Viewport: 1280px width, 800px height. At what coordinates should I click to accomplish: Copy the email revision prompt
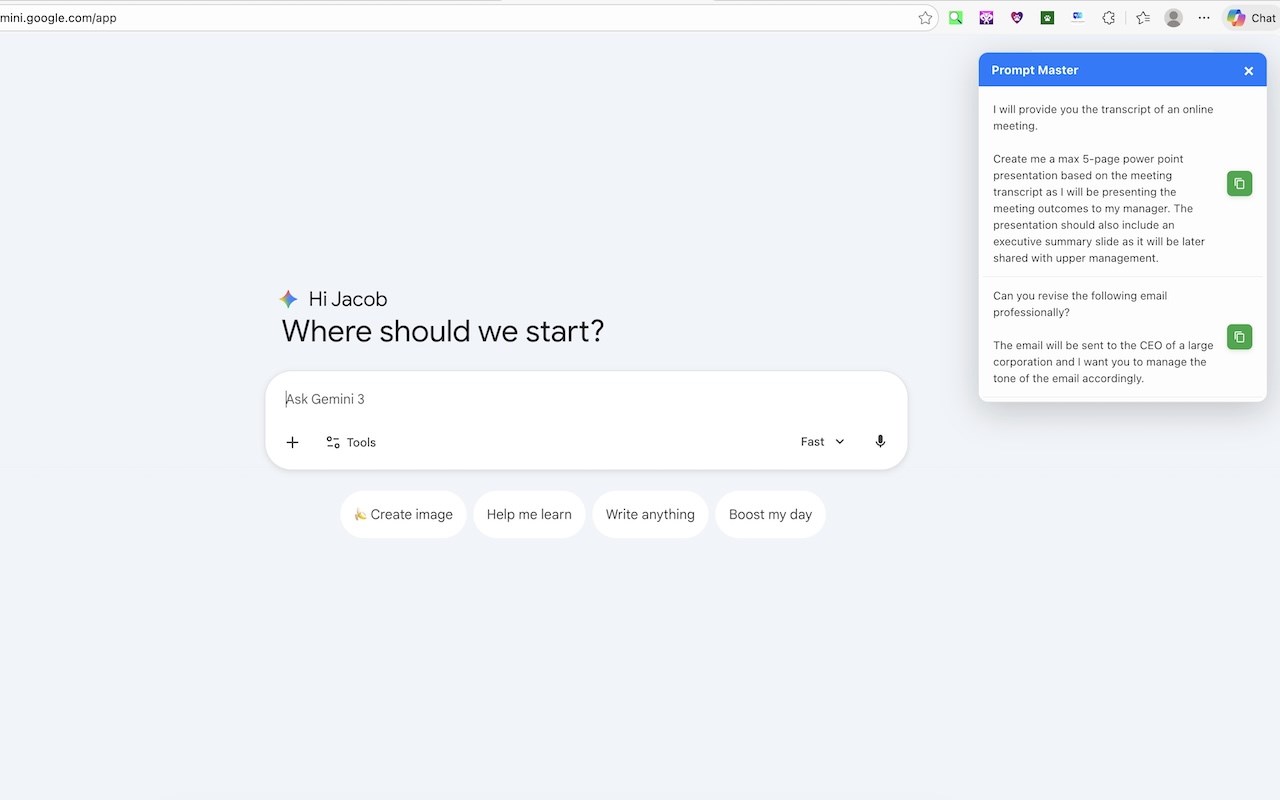point(1239,337)
